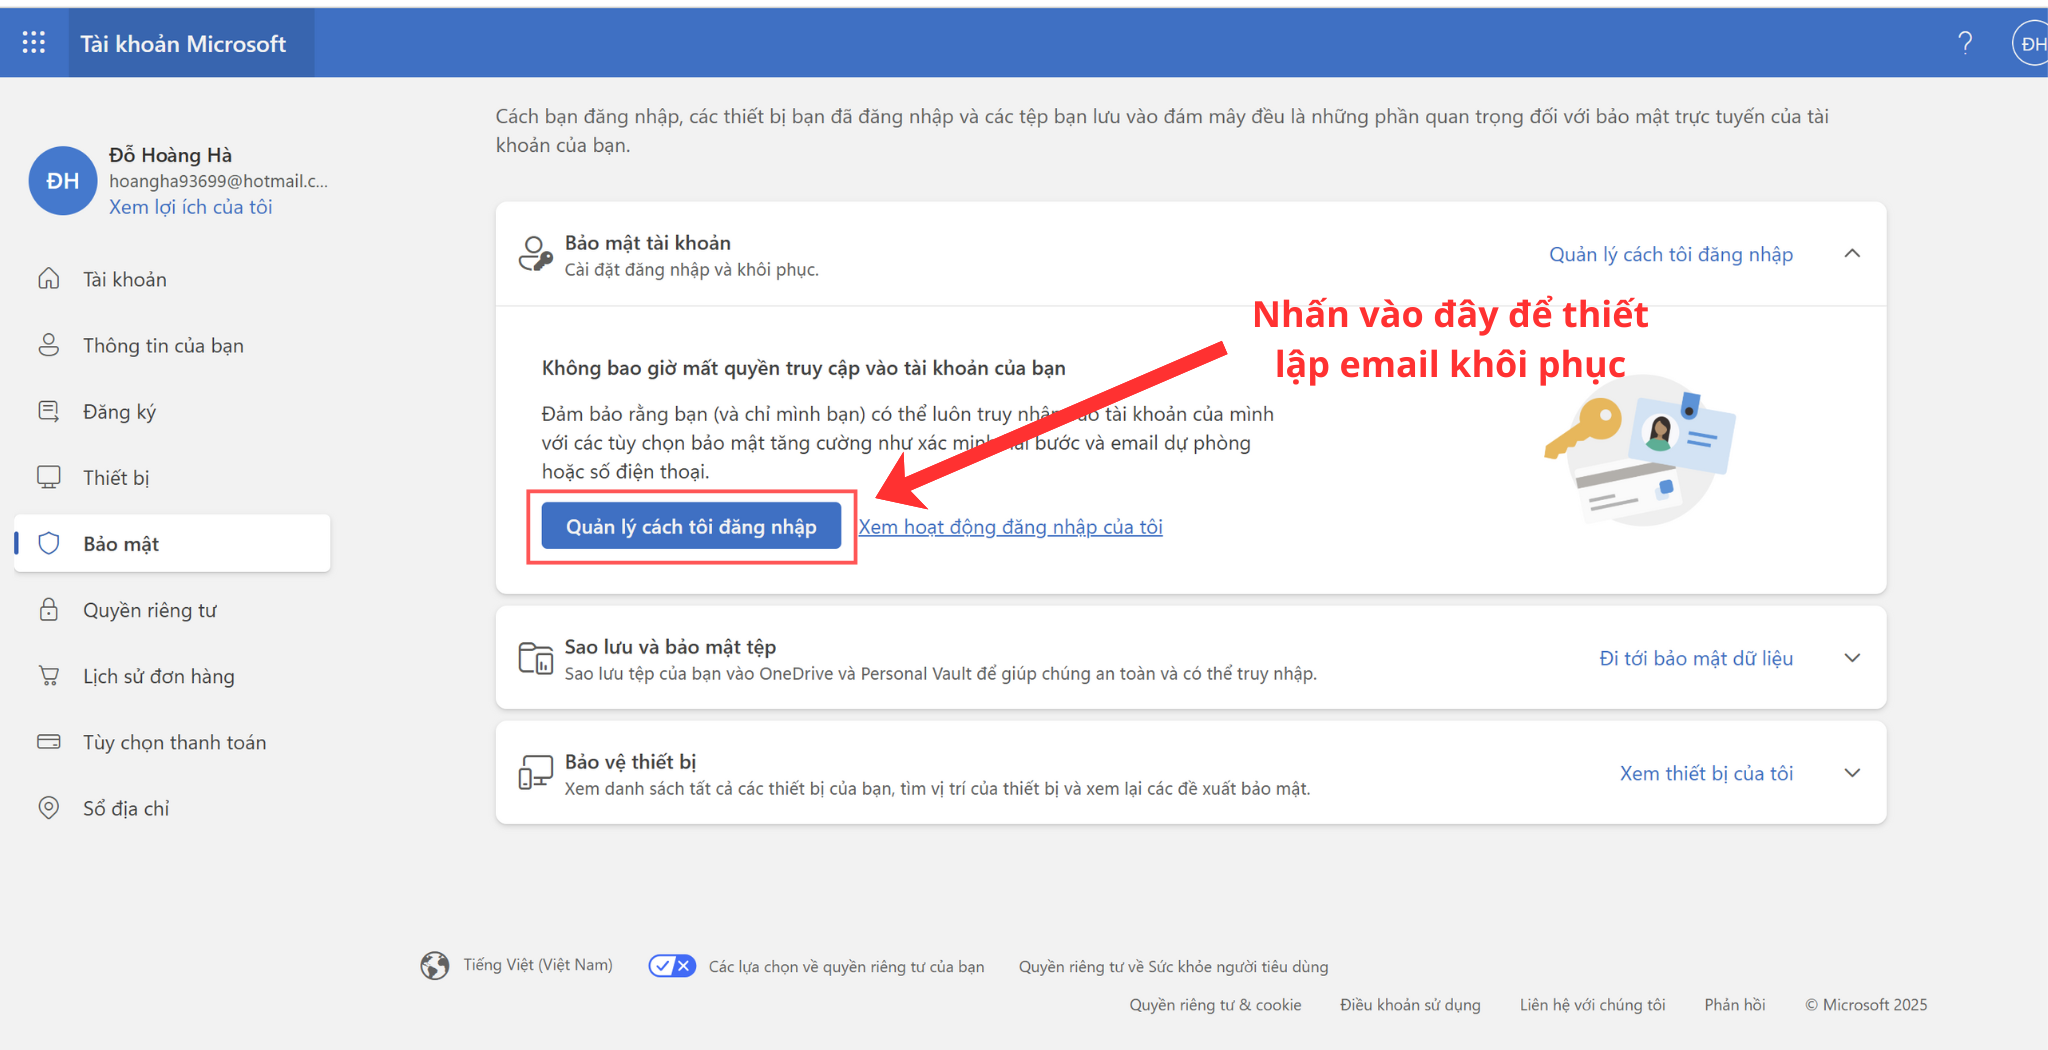Click the home icon beside Tài khoản
The height and width of the screenshot is (1050, 2048).
(49, 279)
